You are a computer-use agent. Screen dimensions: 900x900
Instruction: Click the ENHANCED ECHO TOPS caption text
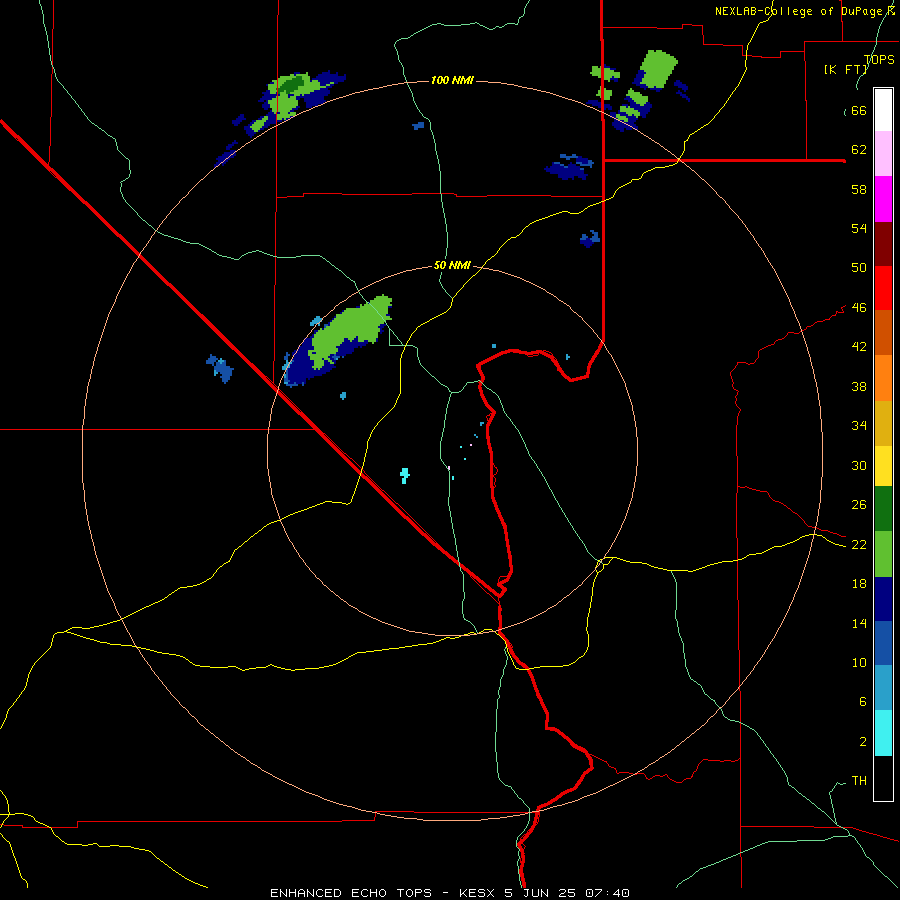click(x=351, y=893)
